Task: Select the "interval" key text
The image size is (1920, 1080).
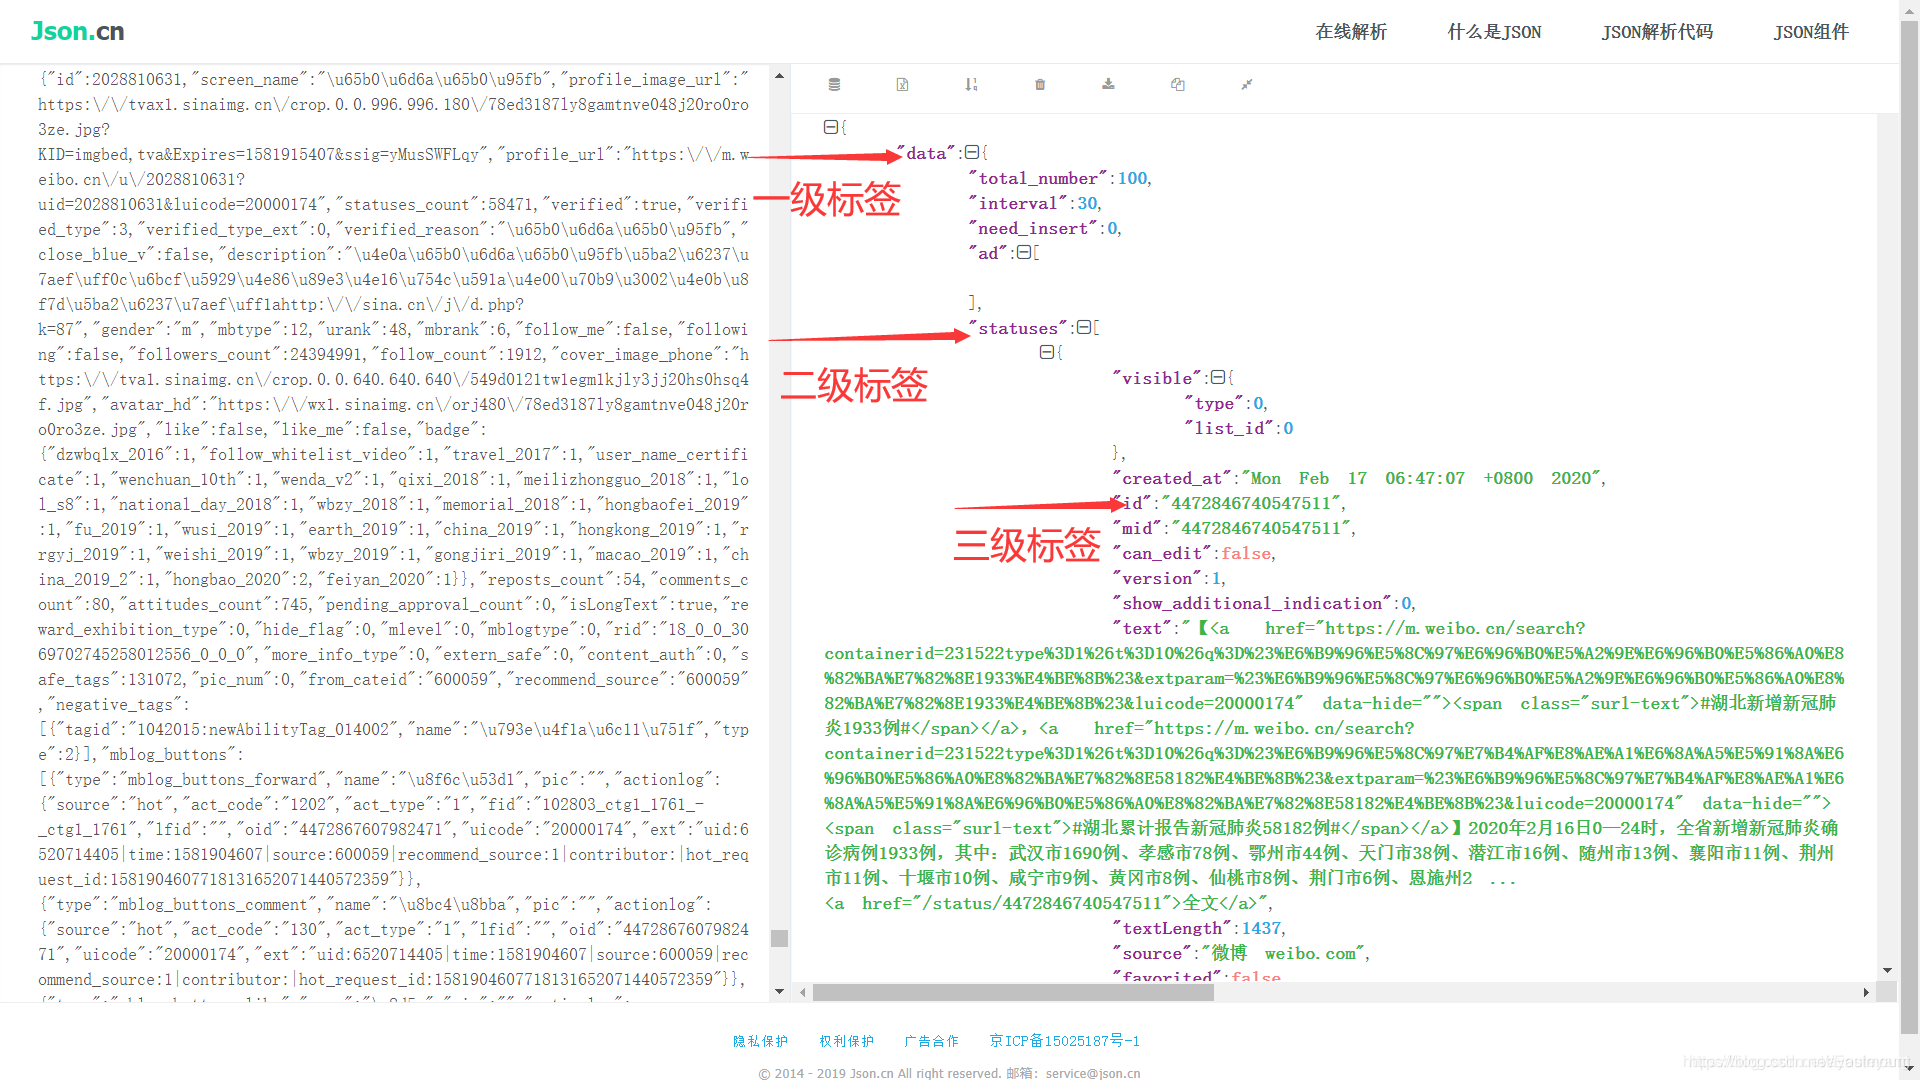Action: (1017, 203)
